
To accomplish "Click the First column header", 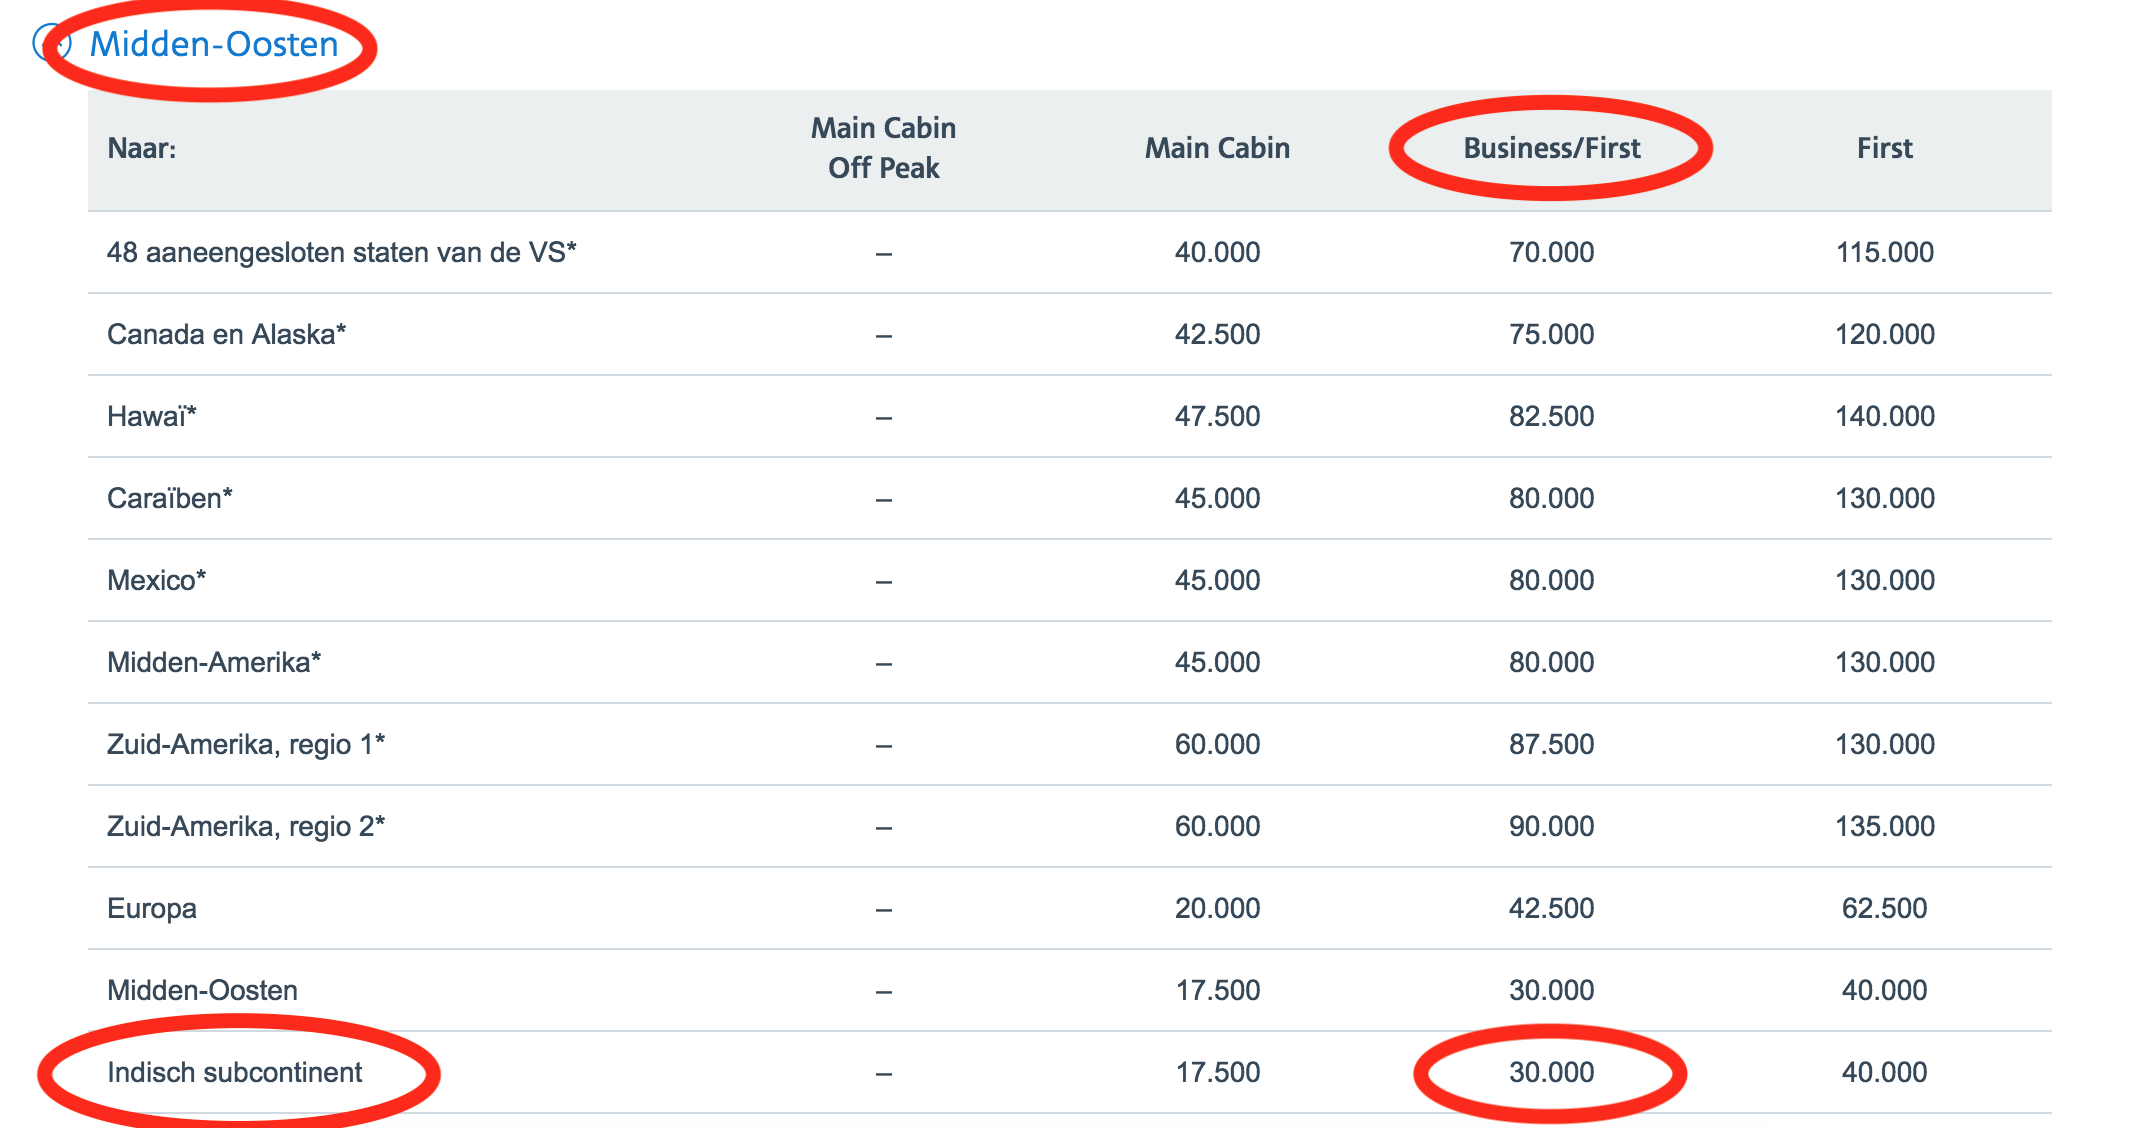I will coord(1884,148).
